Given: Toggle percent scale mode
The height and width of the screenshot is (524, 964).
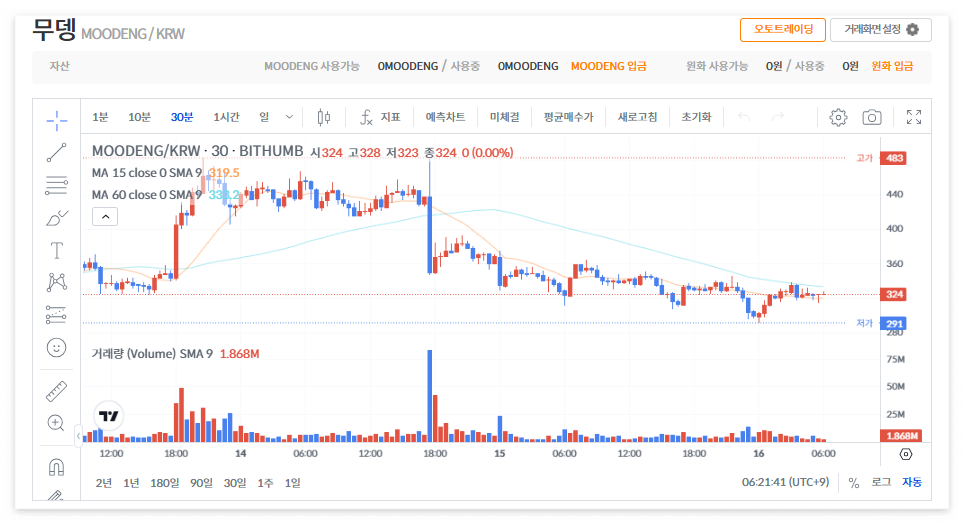Looking at the screenshot, I should pos(853,483).
